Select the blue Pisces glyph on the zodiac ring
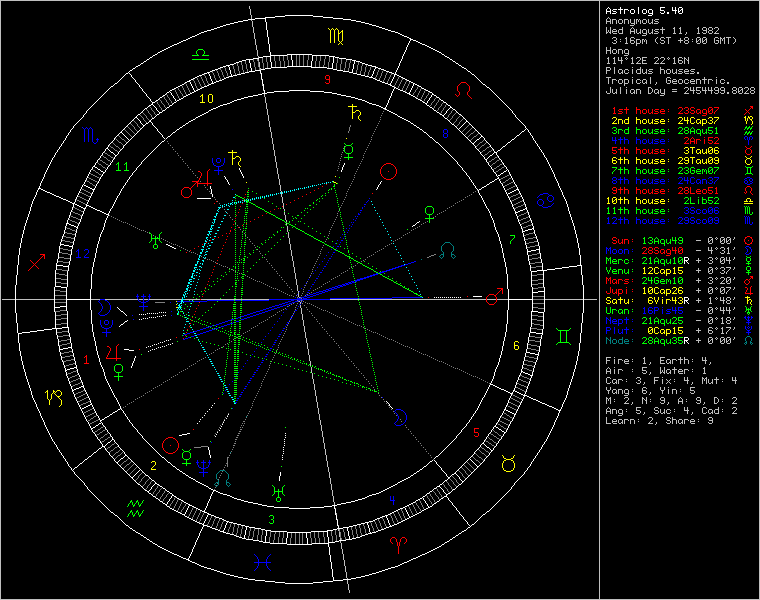The height and width of the screenshot is (600, 760). click(263, 562)
